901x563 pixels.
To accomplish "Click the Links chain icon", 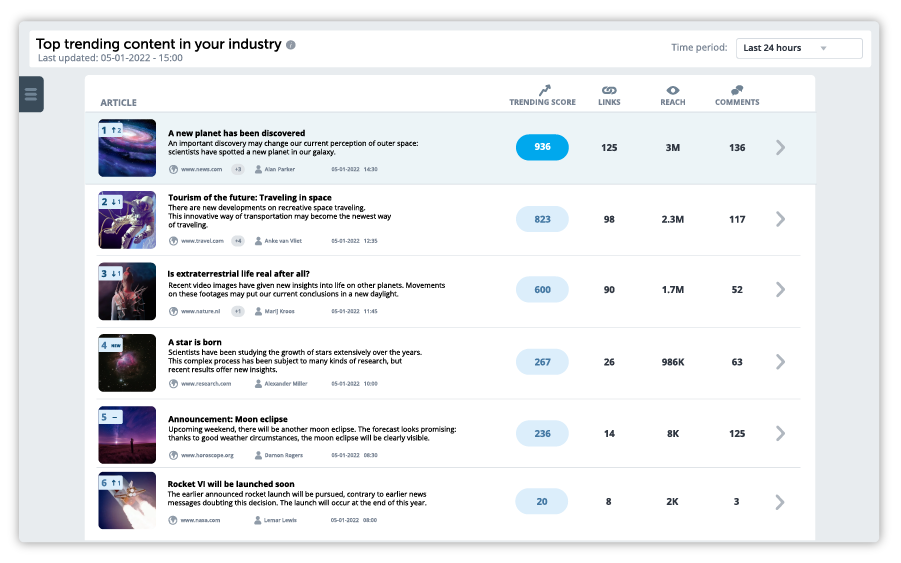I will pyautogui.click(x=609, y=90).
